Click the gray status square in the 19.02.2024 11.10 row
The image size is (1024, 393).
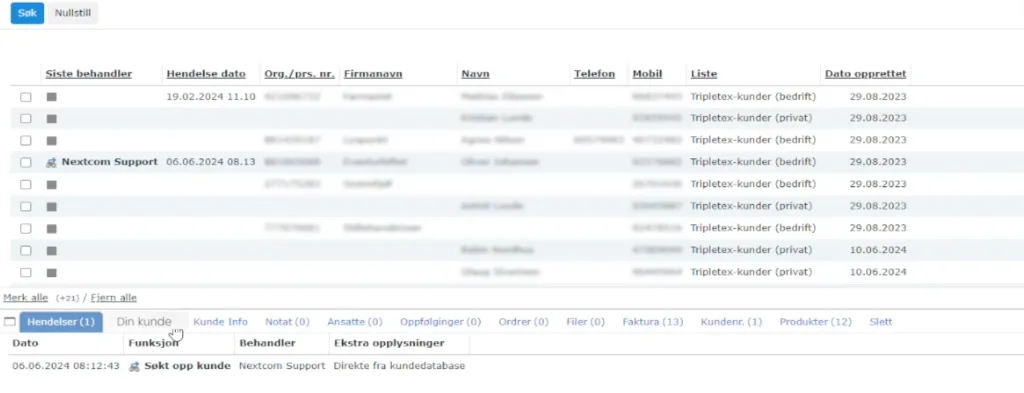coord(52,97)
